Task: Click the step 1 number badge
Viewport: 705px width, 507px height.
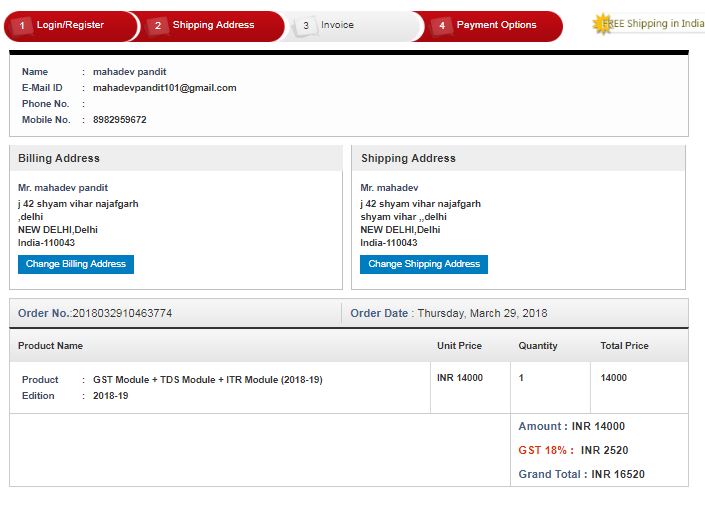Action: 22,26
